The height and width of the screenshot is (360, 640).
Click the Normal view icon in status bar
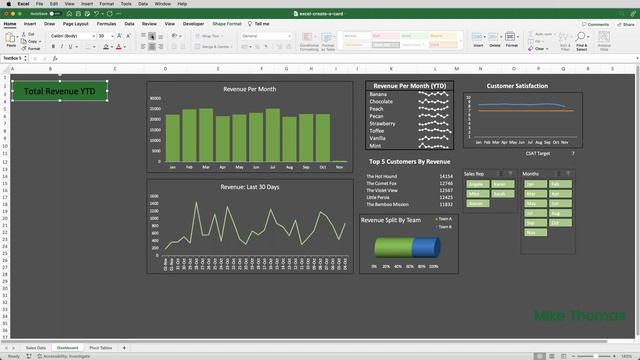click(540, 356)
